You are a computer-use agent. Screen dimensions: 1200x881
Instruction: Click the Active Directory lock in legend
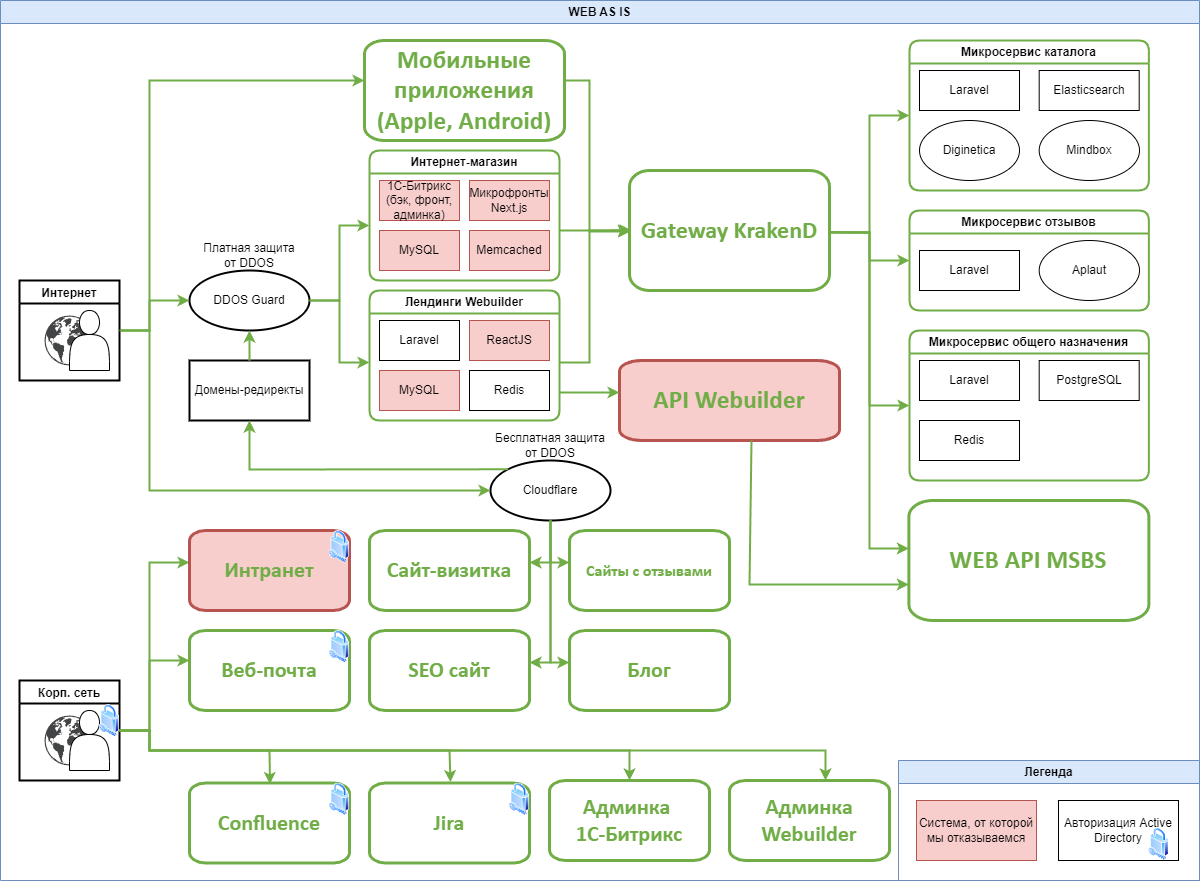coord(1158,845)
